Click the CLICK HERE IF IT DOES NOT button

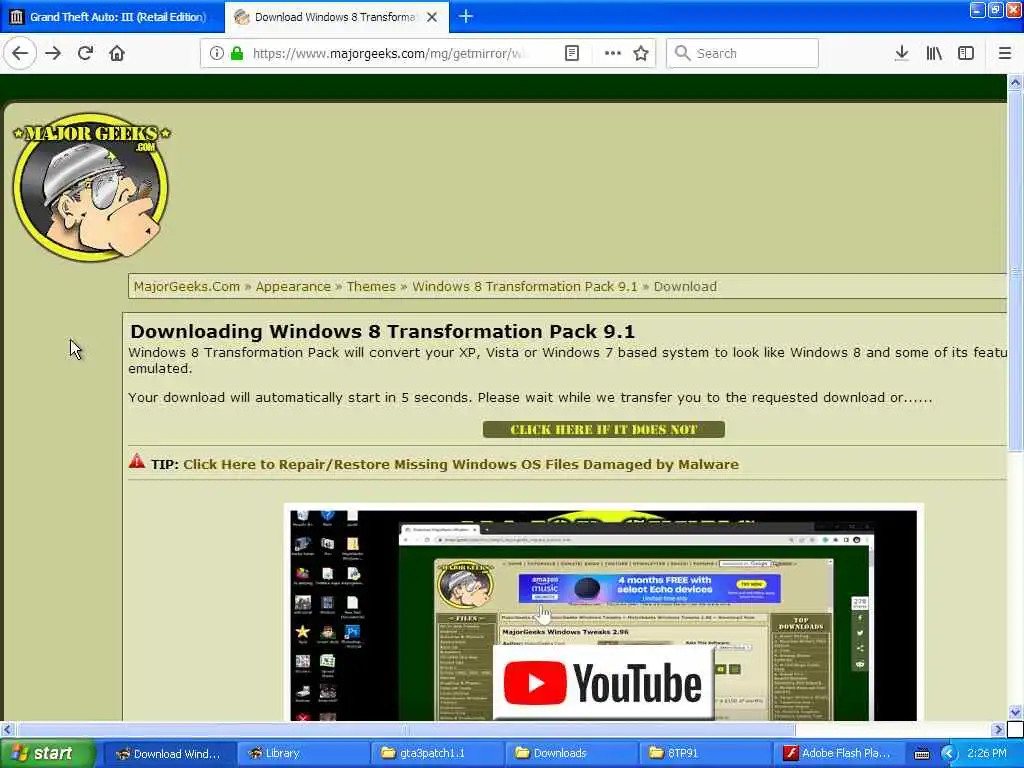603,430
